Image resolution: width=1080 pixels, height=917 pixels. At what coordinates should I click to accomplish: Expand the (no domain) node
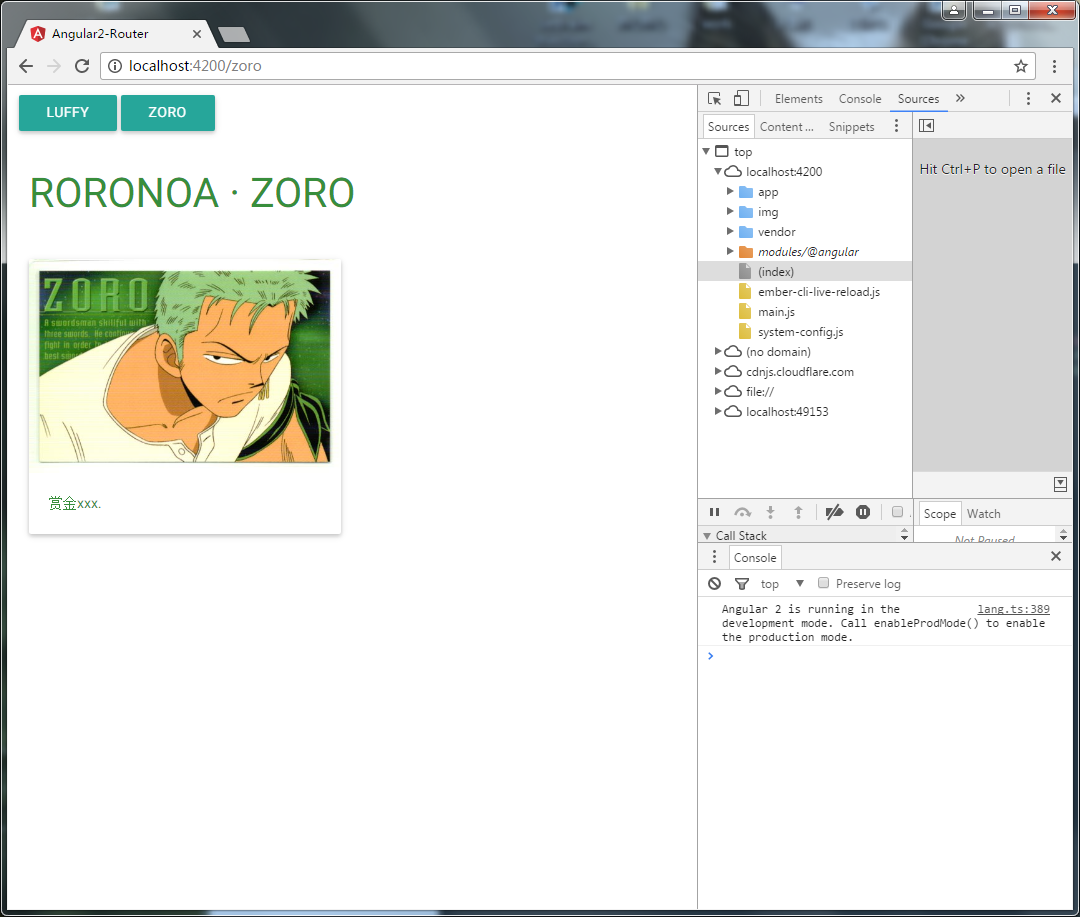pos(718,351)
